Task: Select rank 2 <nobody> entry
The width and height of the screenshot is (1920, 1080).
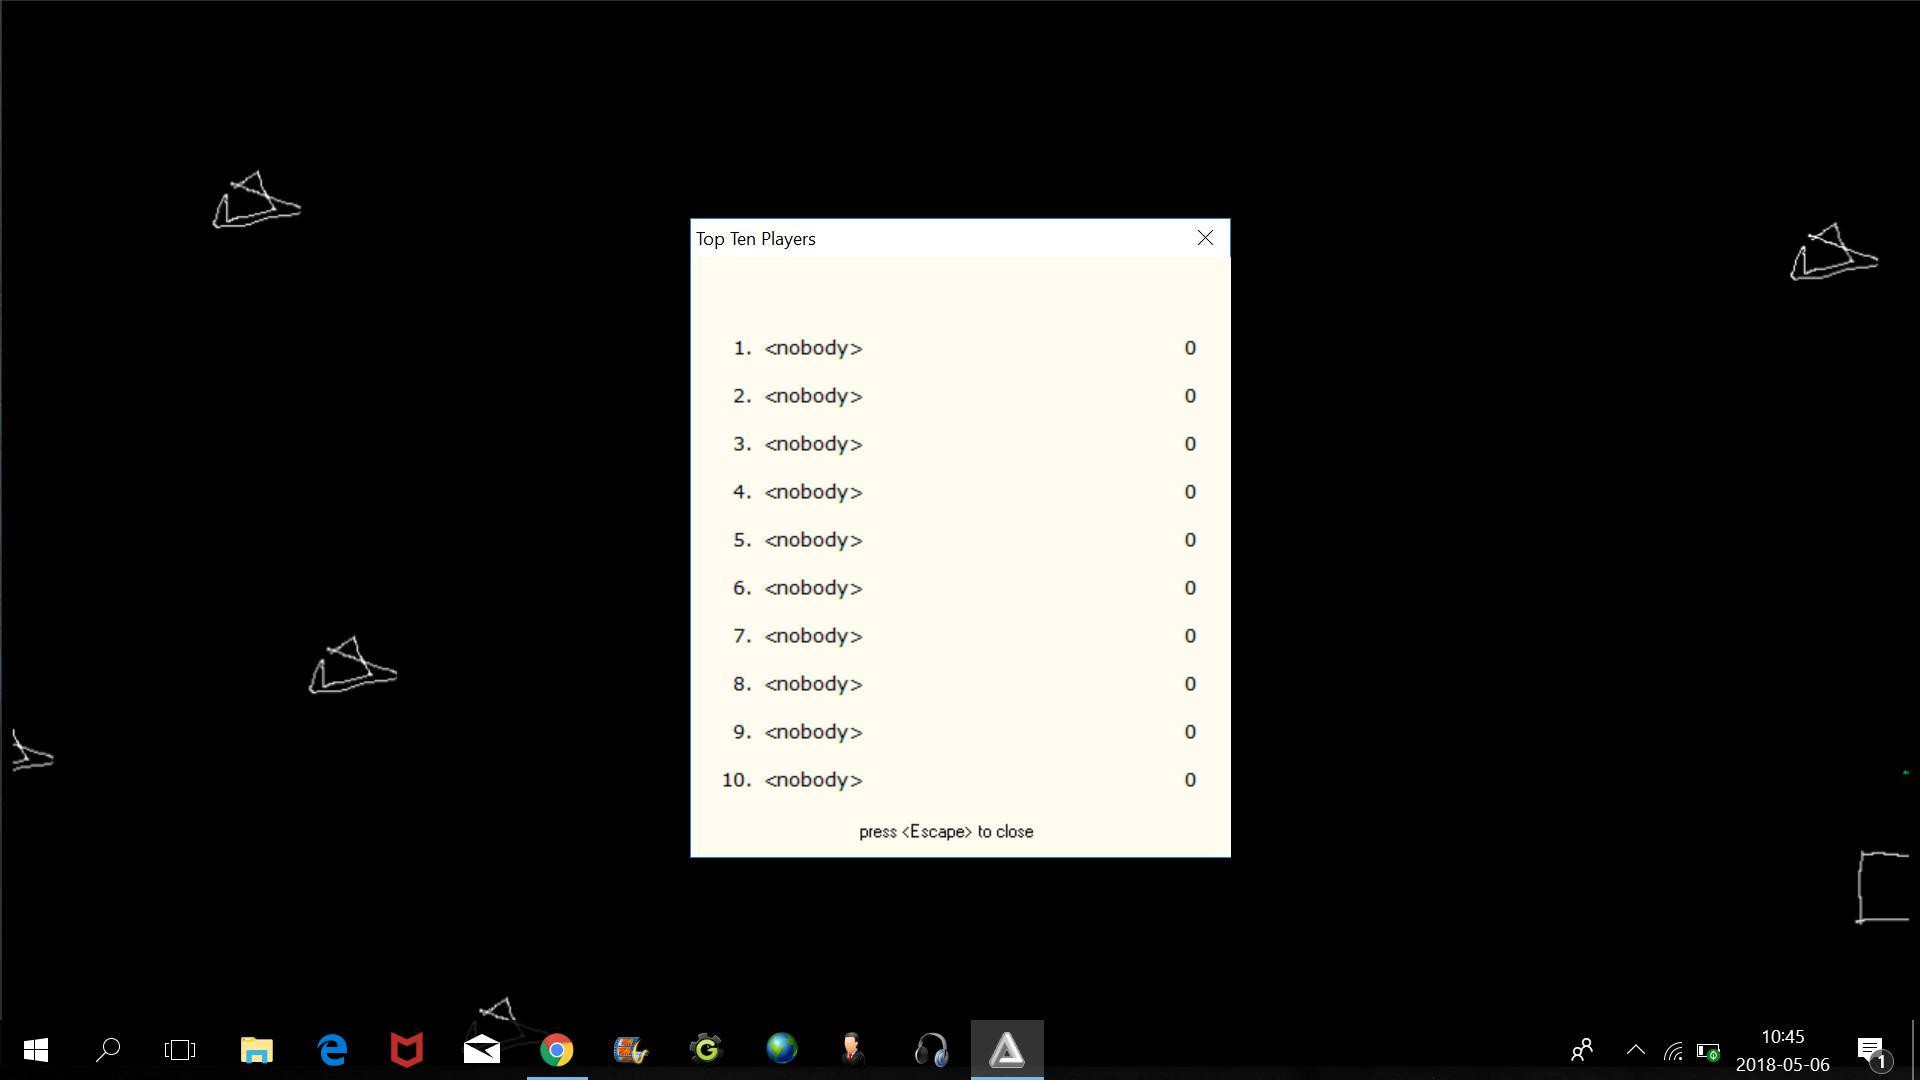Action: 813,396
